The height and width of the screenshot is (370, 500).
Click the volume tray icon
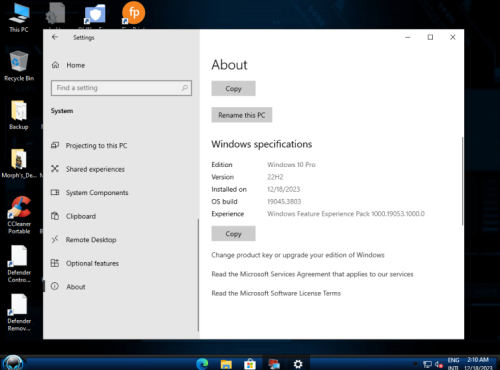click(439, 364)
